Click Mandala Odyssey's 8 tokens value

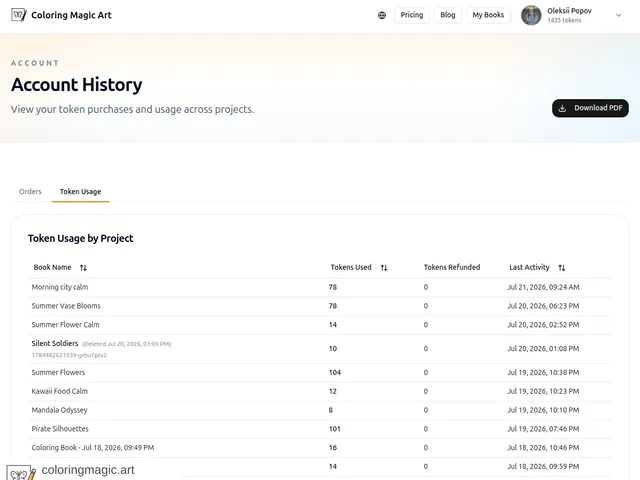click(331, 410)
